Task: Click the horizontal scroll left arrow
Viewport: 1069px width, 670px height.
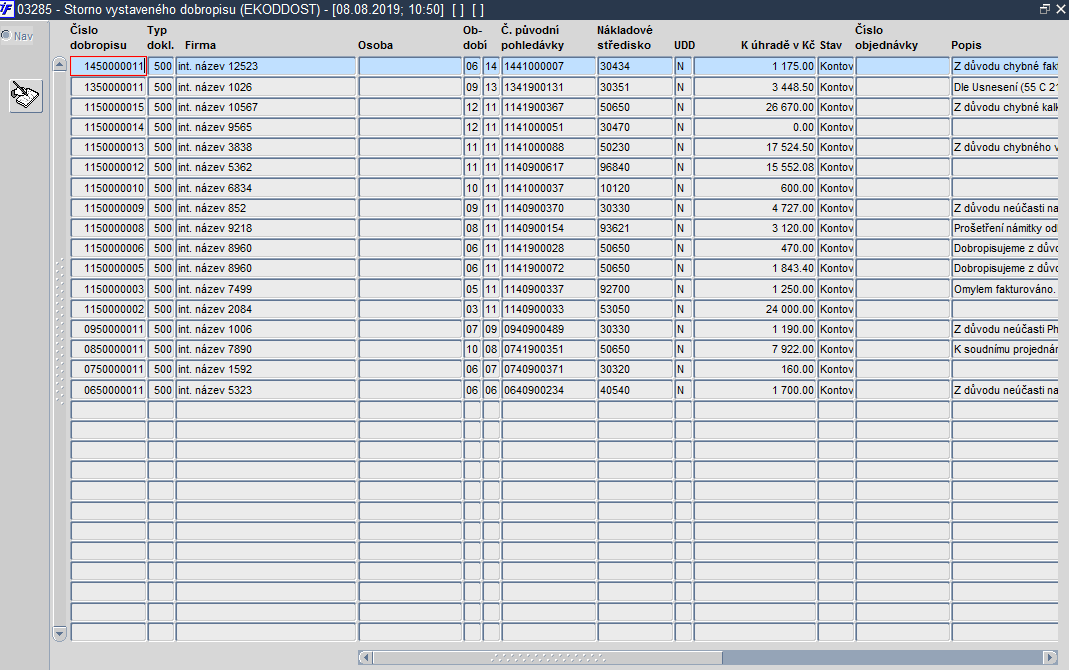Action: [x=365, y=658]
